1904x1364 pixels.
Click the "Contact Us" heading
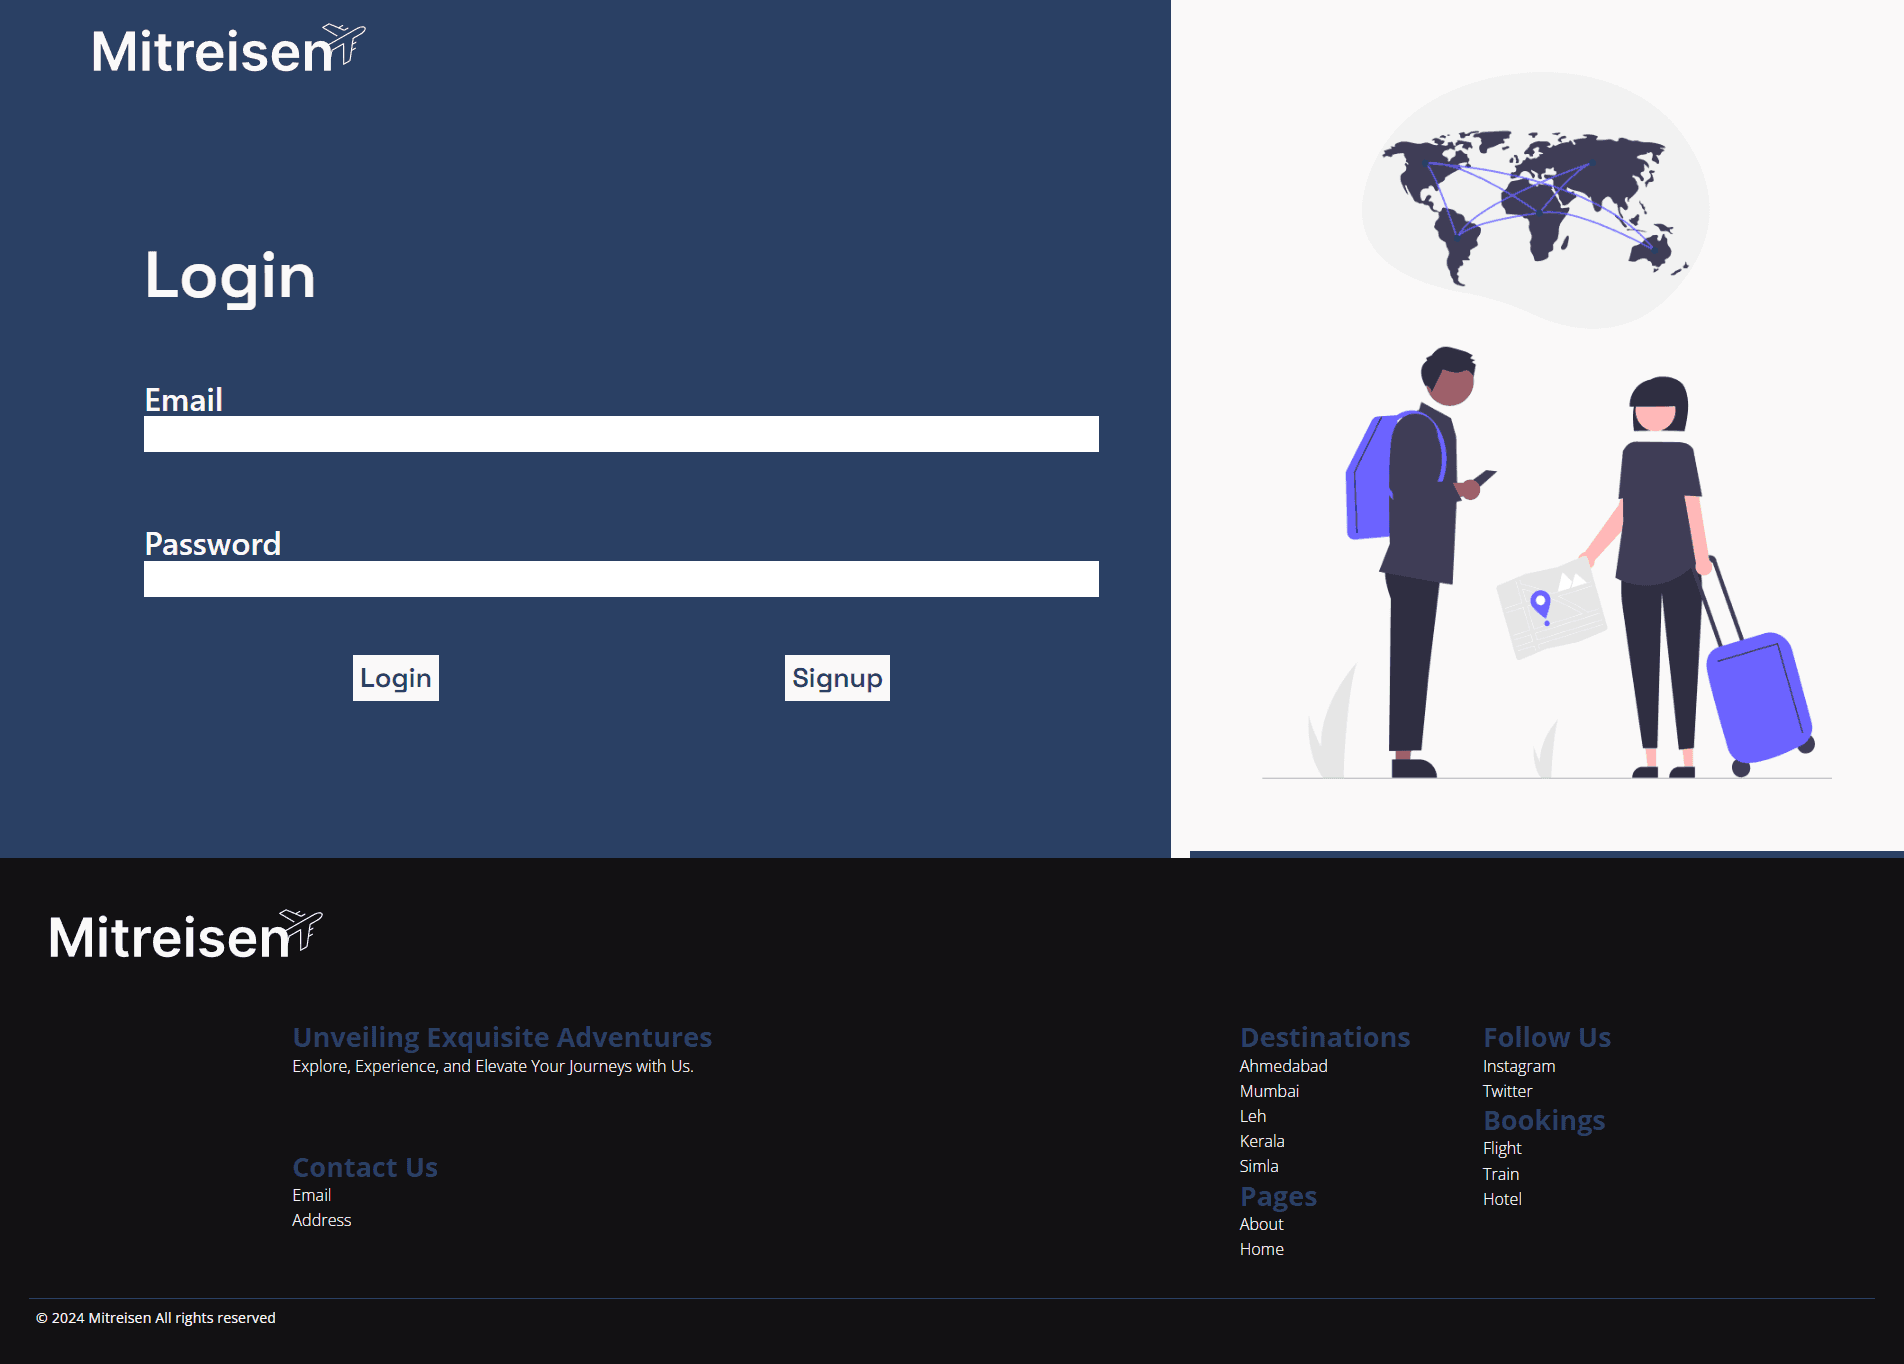pos(365,1167)
